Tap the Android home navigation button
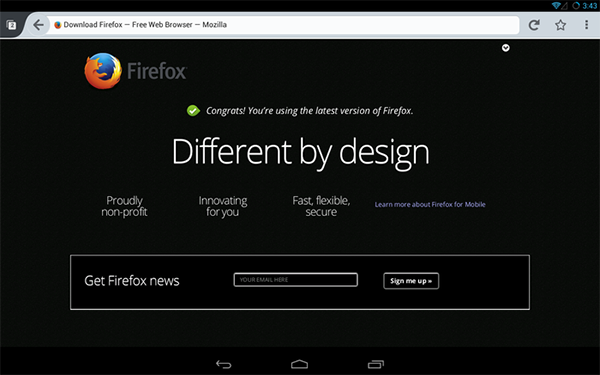600x375 pixels. [x=299, y=364]
